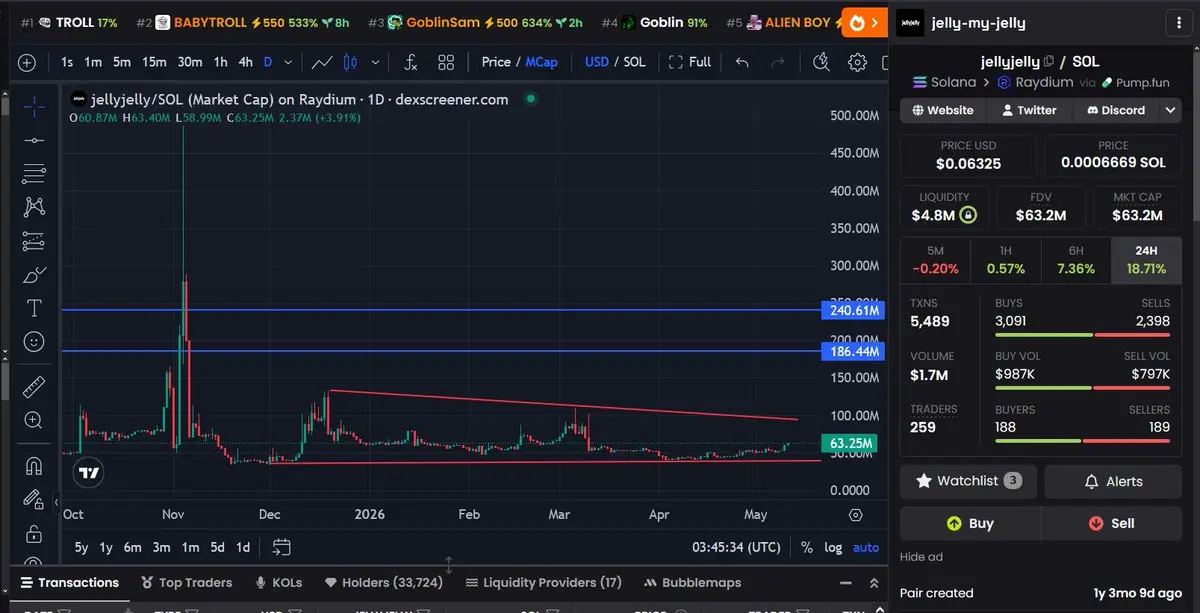1200x613 pixels.
Task: Open the Alerts button
Action: 1113,481
